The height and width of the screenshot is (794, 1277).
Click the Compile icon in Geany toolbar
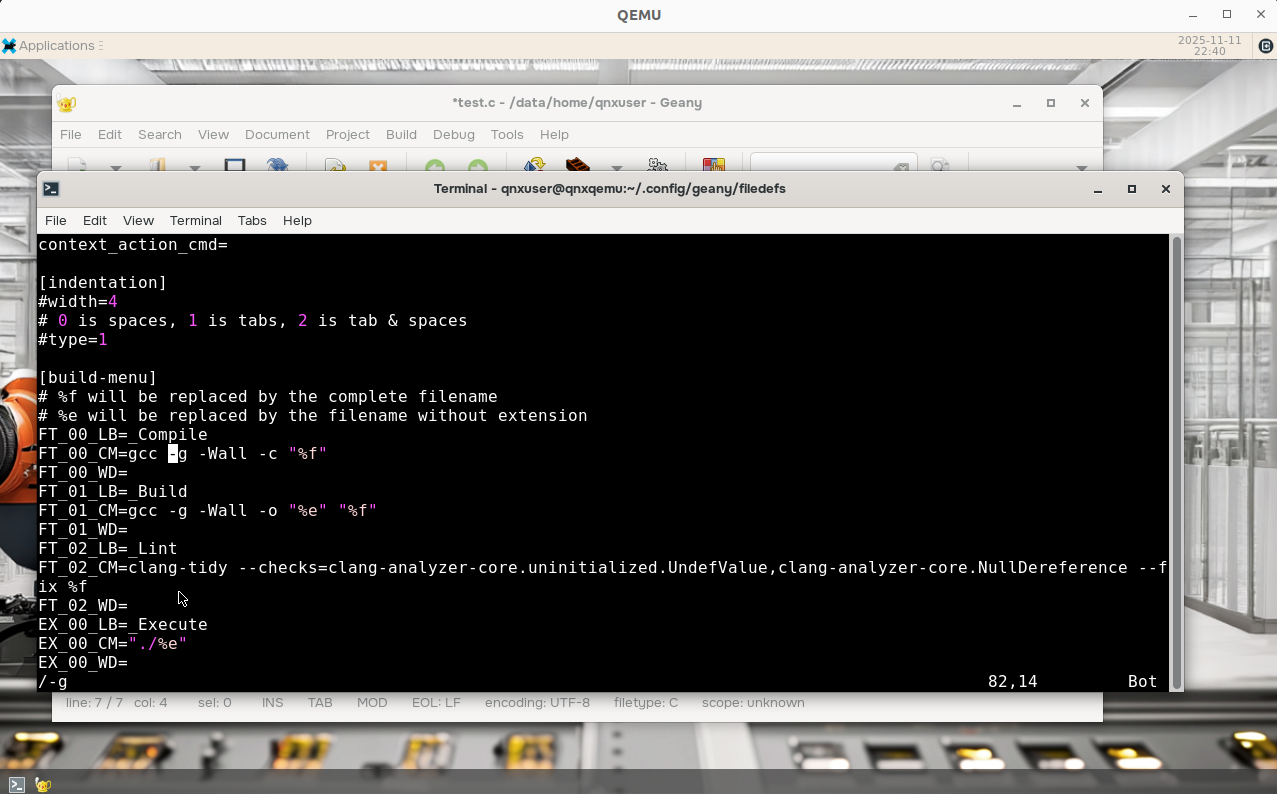coord(534,166)
